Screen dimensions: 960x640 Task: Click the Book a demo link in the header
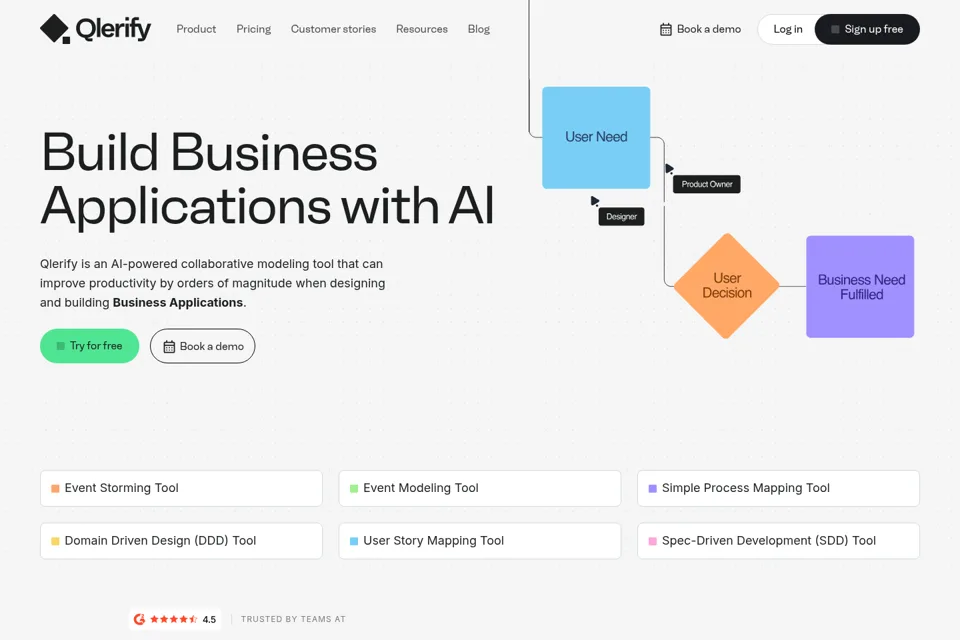tap(700, 29)
